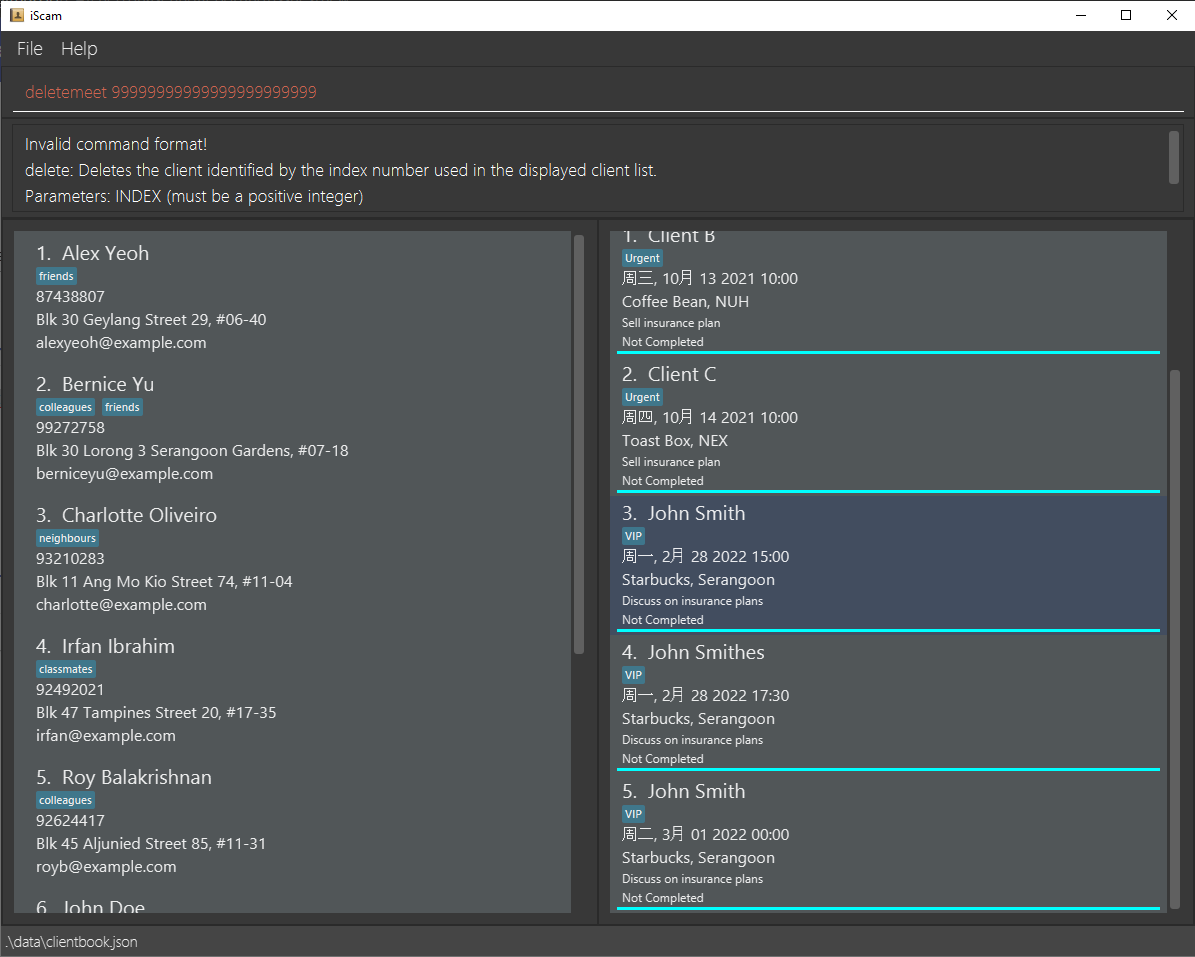Click colleagues tag under Bernice Yu
This screenshot has width=1195, height=957.
[x=66, y=407]
